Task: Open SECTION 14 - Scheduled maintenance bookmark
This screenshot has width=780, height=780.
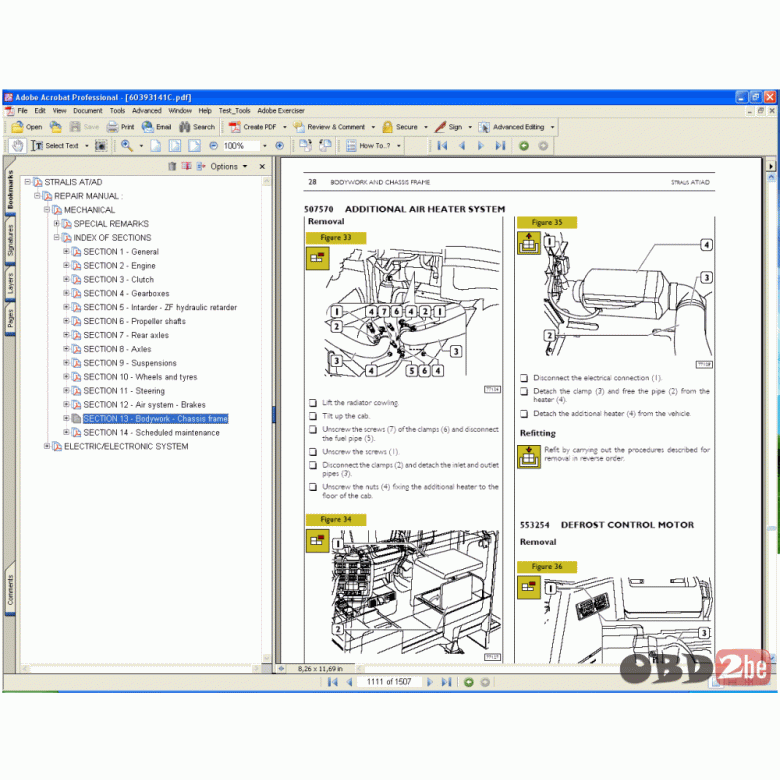Action: (151, 433)
